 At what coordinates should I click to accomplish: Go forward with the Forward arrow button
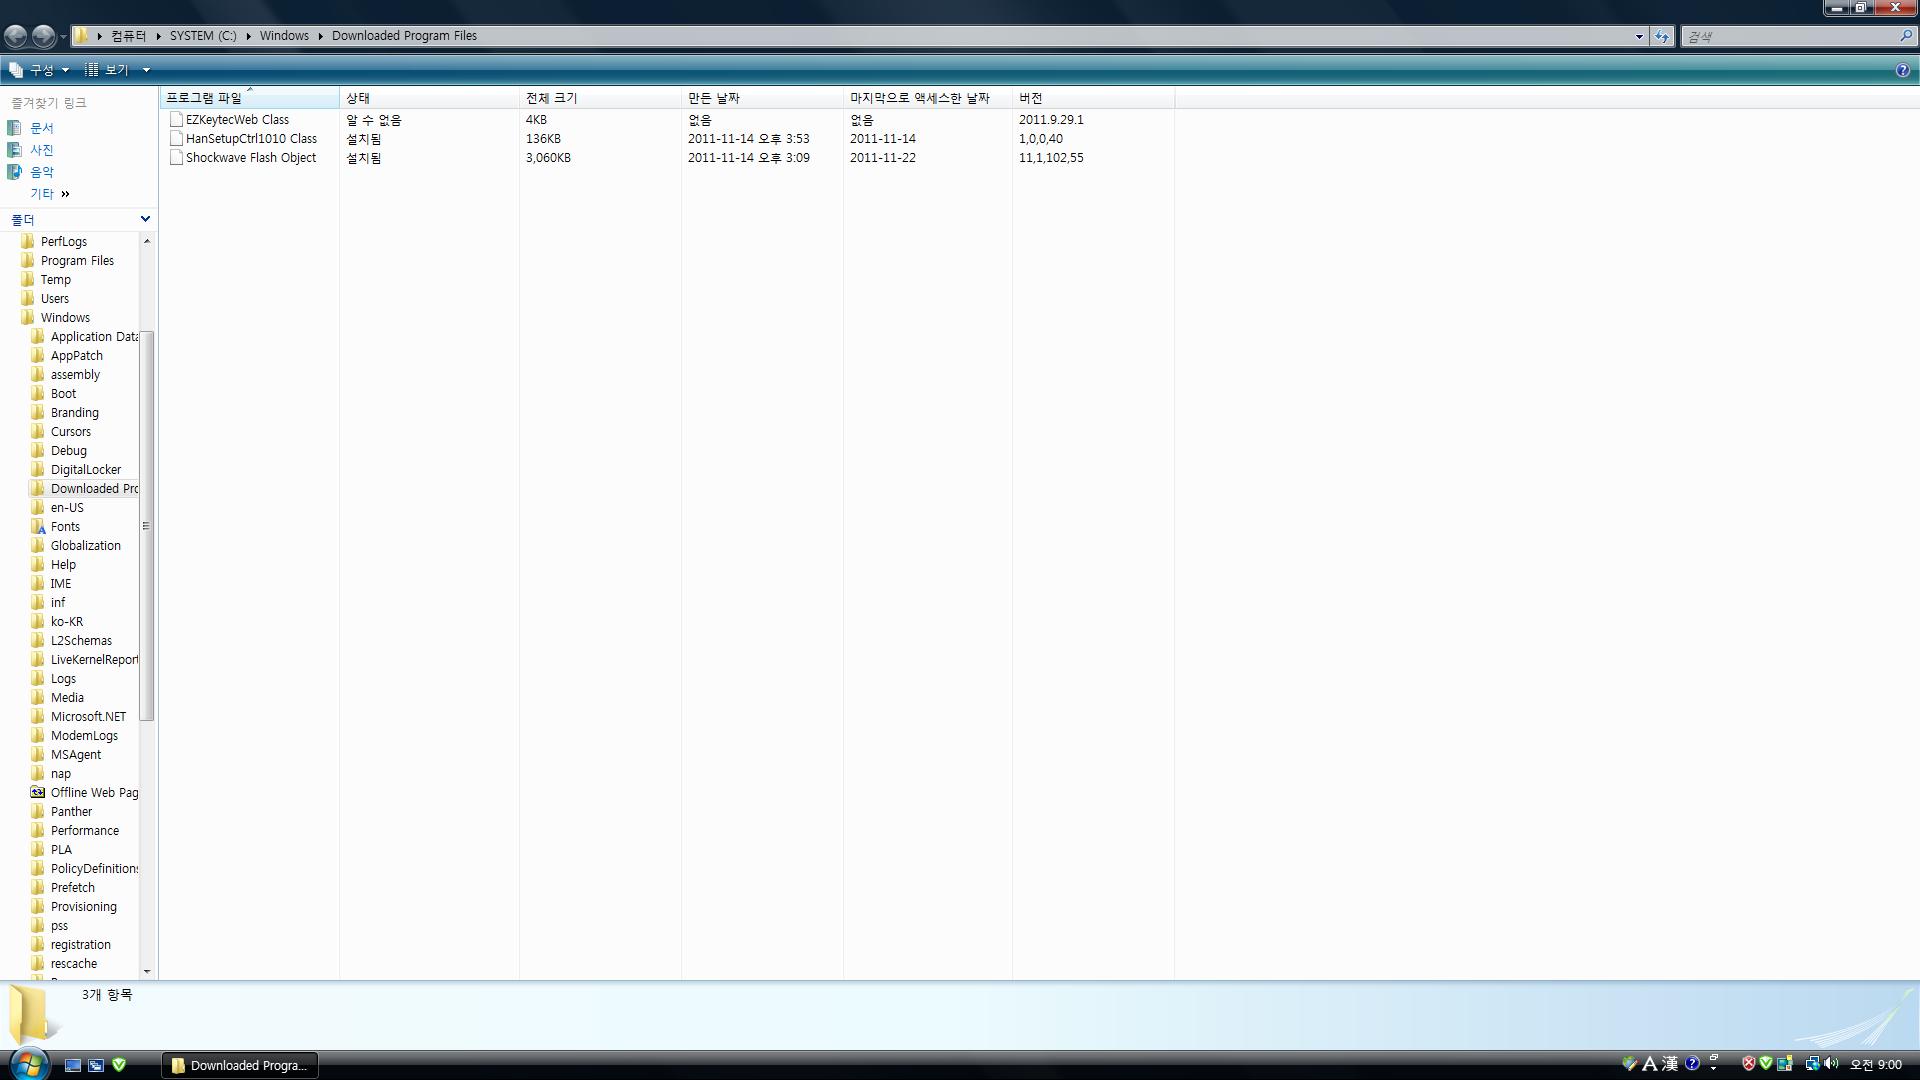point(43,36)
